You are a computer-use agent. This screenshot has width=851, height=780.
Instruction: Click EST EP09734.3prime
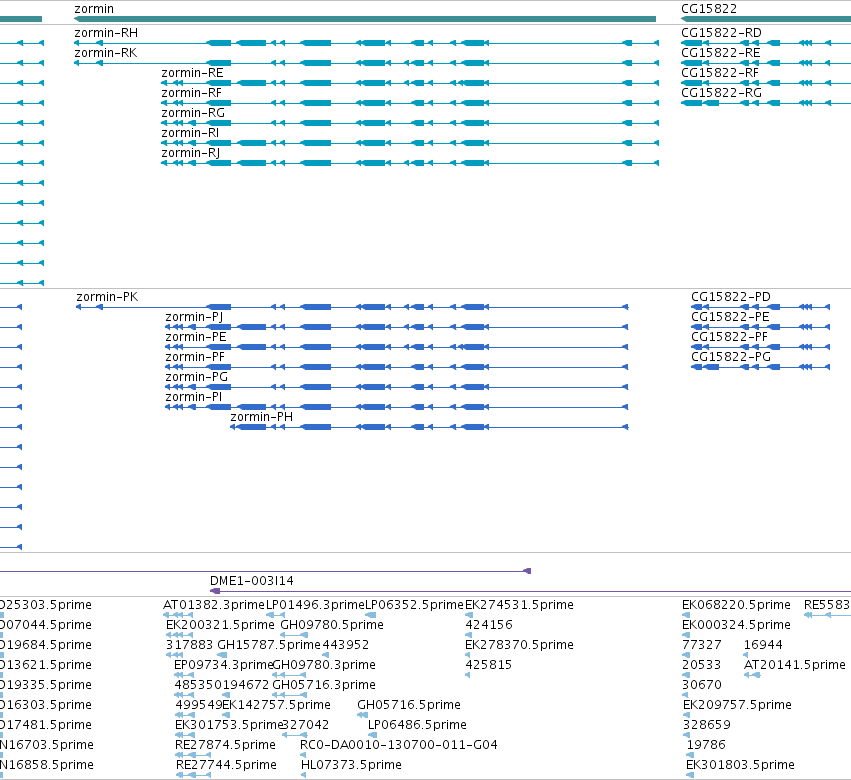pyautogui.click(x=224, y=665)
